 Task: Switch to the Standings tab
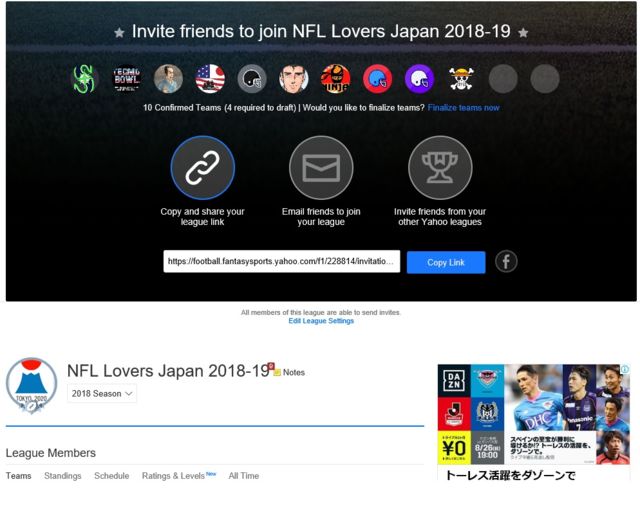tap(63, 476)
